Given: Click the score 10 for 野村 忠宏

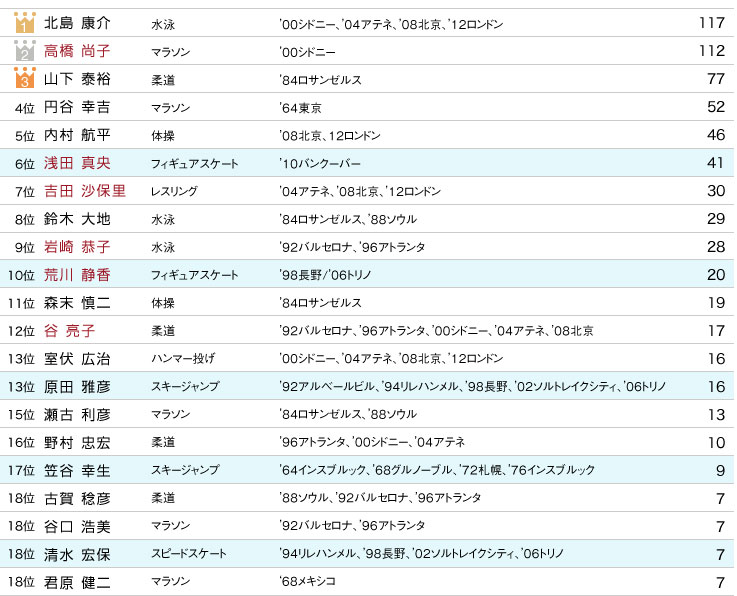Looking at the screenshot, I should 716,442.
